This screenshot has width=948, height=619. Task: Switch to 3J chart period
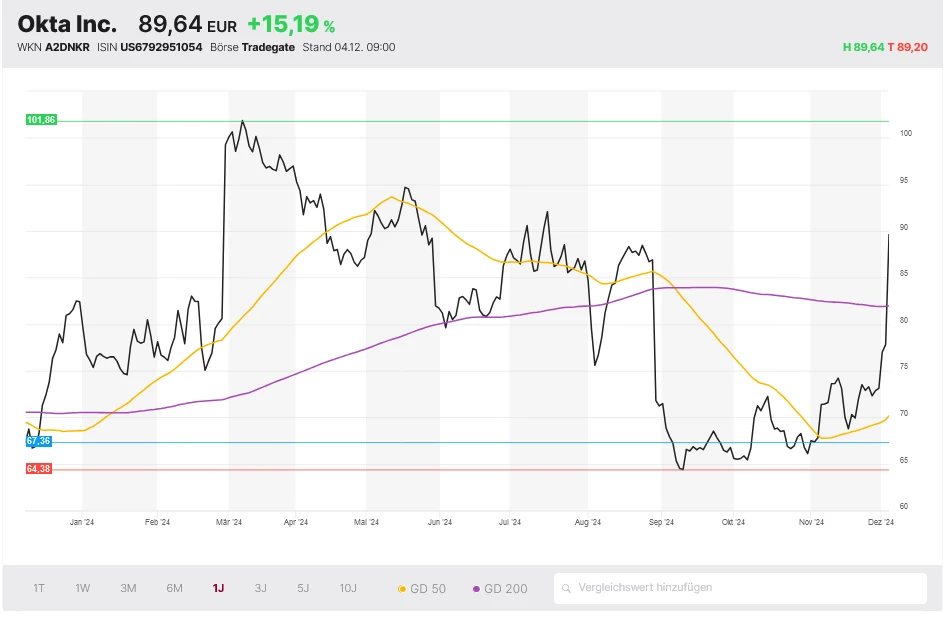pyautogui.click(x=261, y=588)
